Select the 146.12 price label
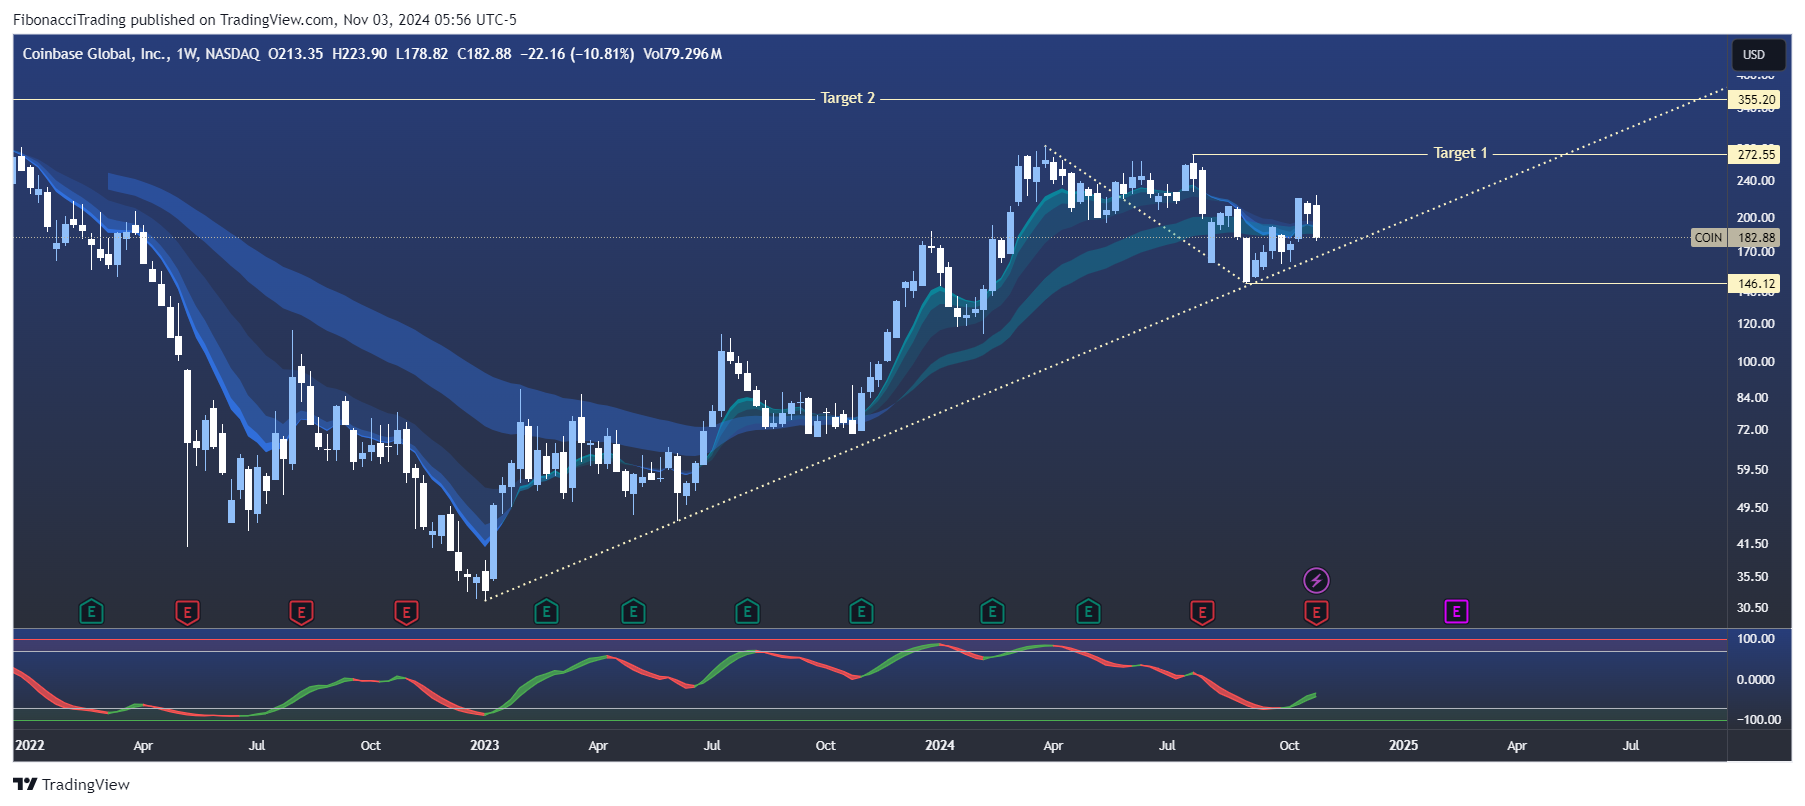Viewport: 1805px width, 806px height. tap(1755, 284)
